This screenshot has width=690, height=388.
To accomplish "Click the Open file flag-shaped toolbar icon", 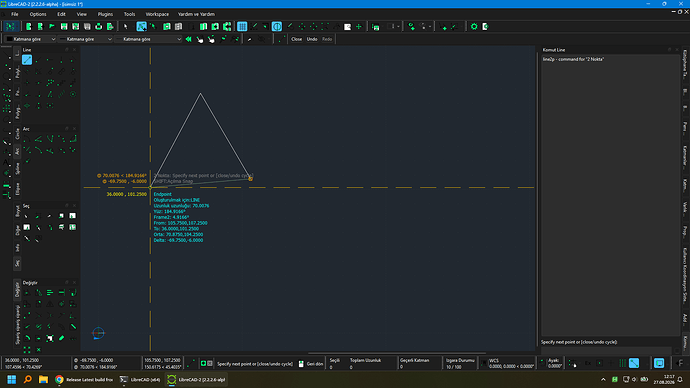I will [52, 26].
